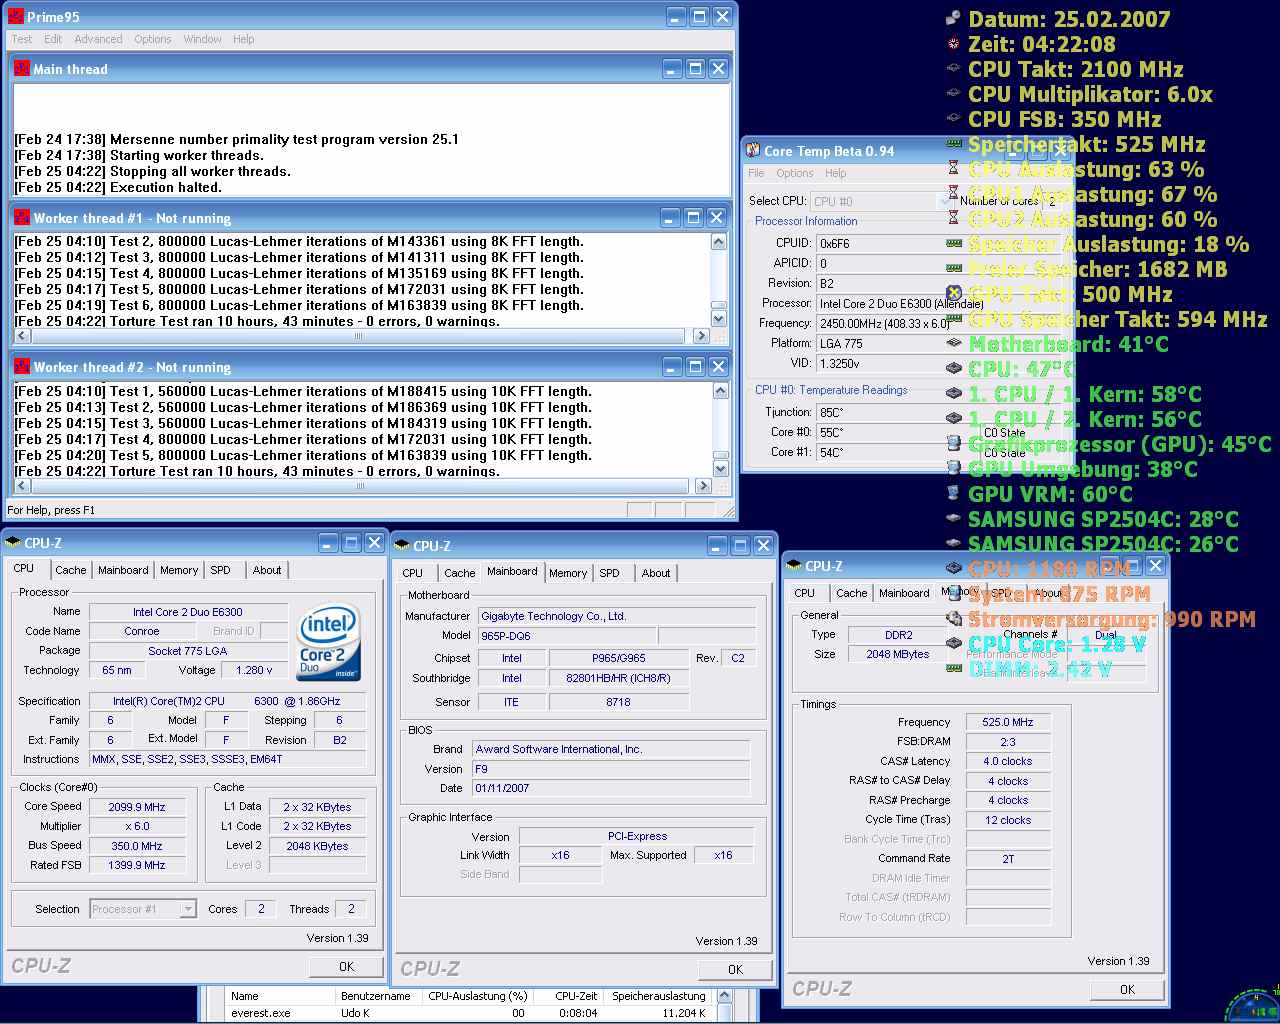Click the Memory Frequency field 525.0 MHz
This screenshot has width=1280, height=1024.
point(1008,722)
